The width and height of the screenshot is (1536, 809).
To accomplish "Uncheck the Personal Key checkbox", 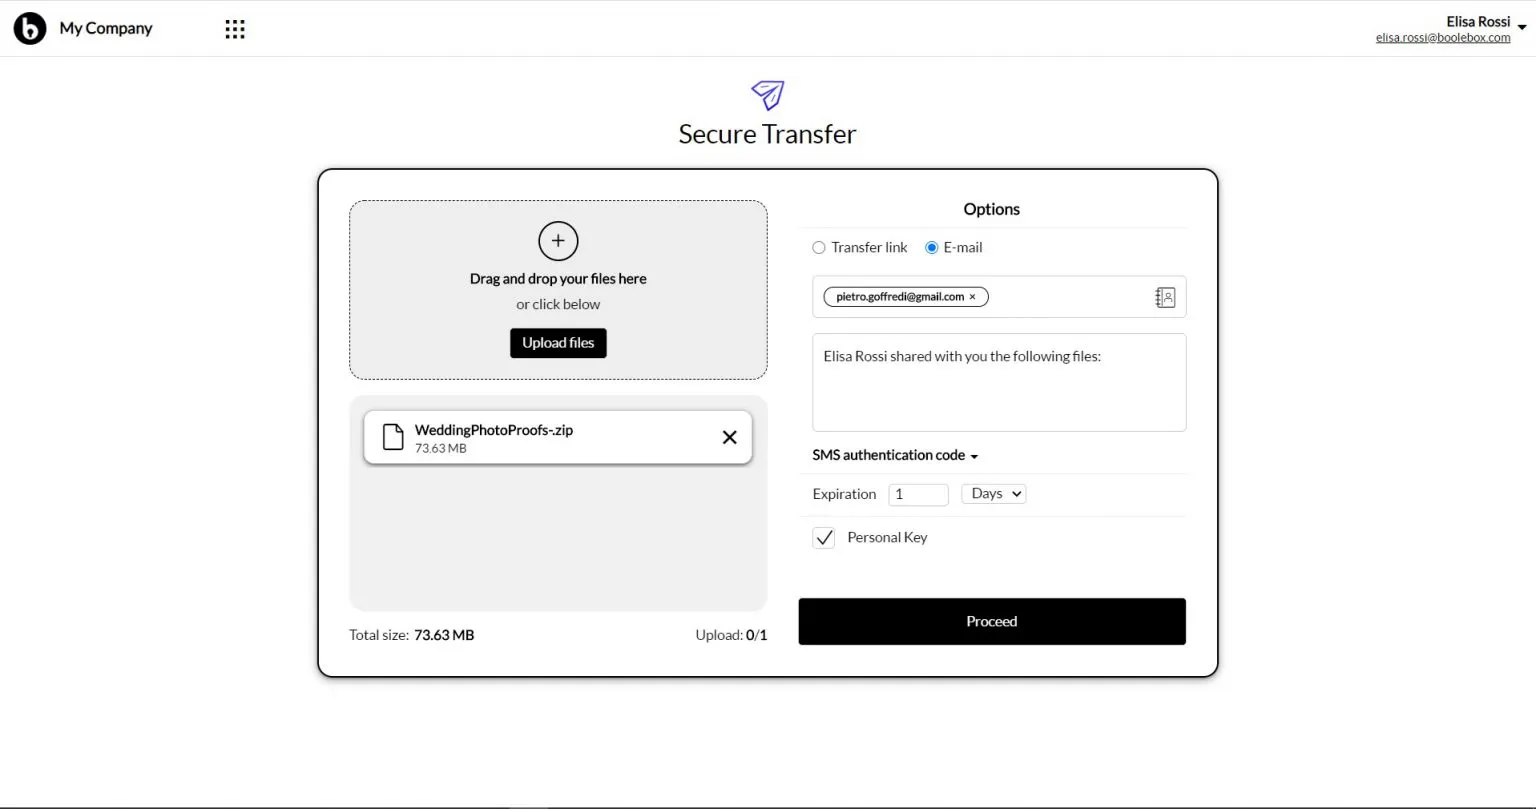I will click(824, 538).
